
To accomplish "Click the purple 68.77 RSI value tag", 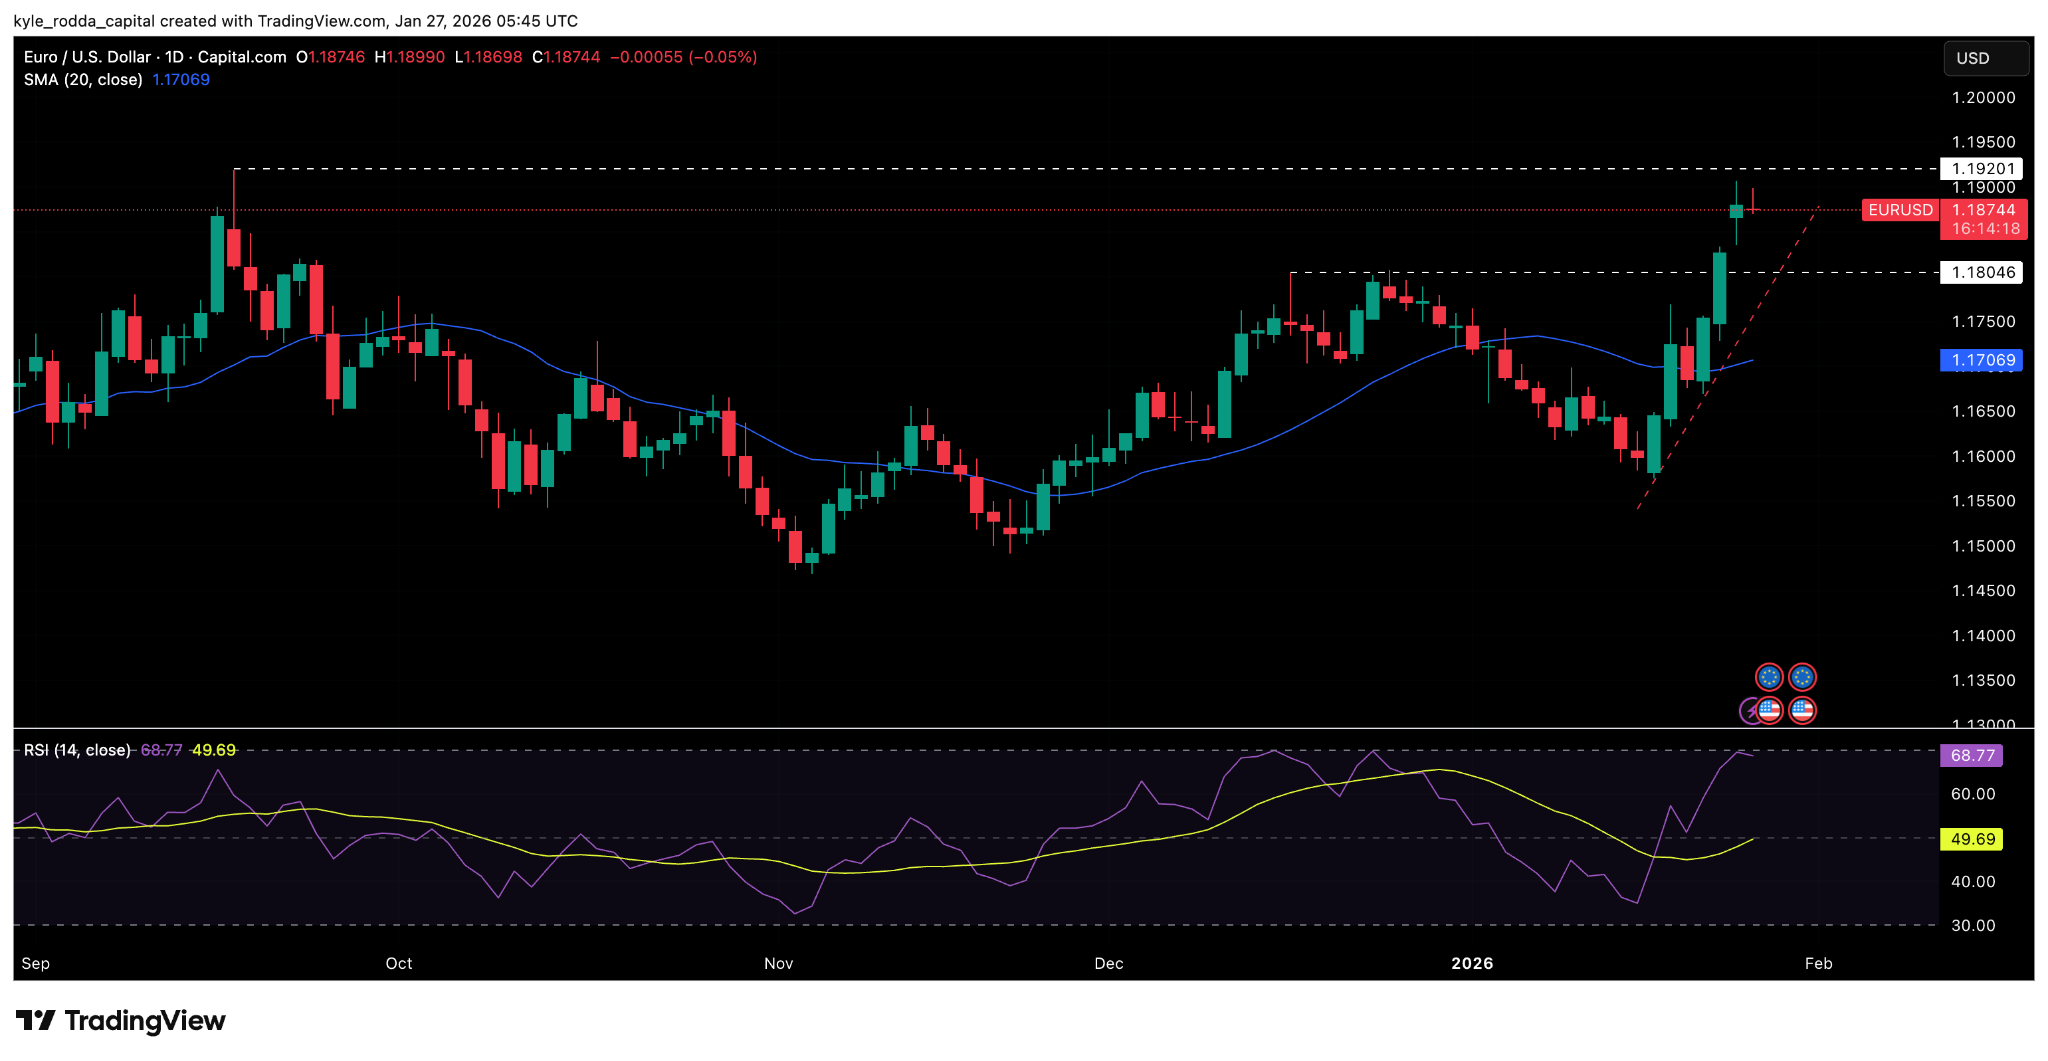I will pyautogui.click(x=1972, y=755).
